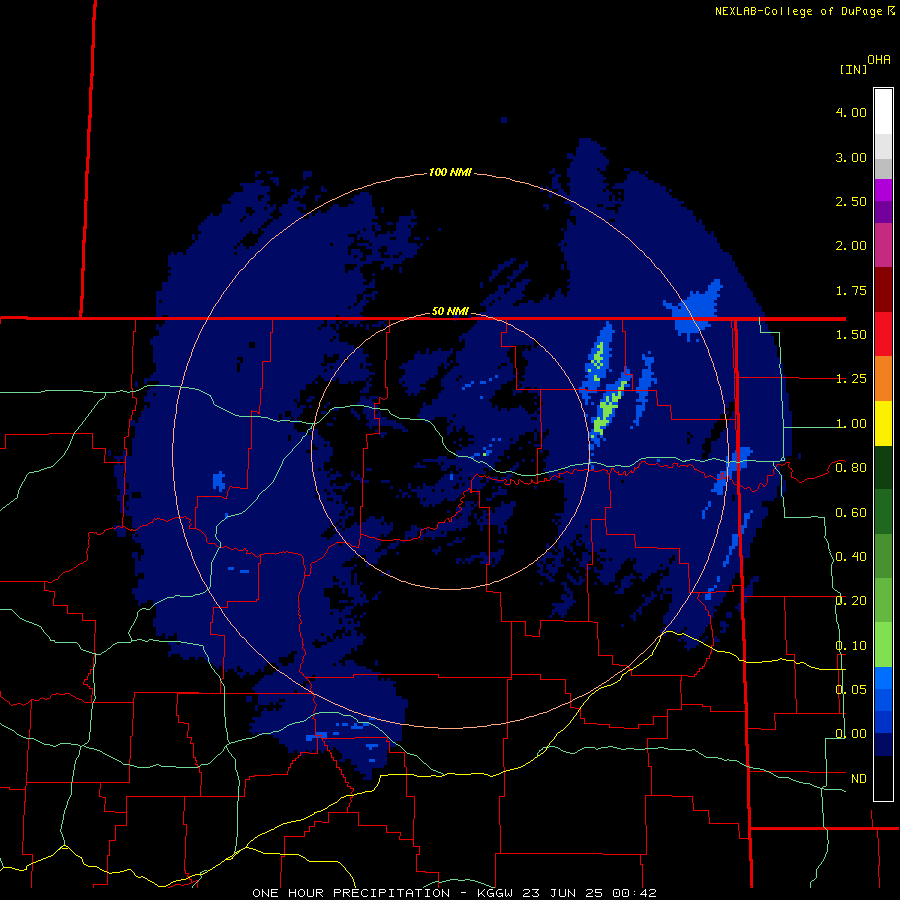This screenshot has height=900, width=900.
Task: Select the 2.00 legend value
Action: (x=851, y=246)
